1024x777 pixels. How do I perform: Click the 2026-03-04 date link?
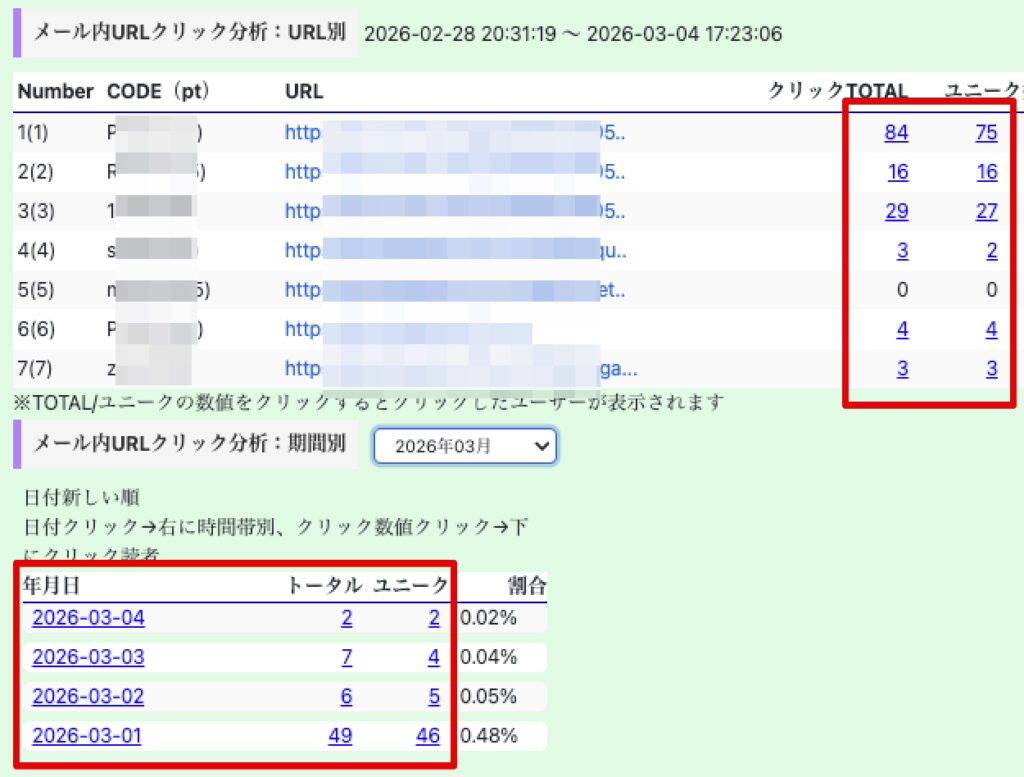click(x=88, y=618)
